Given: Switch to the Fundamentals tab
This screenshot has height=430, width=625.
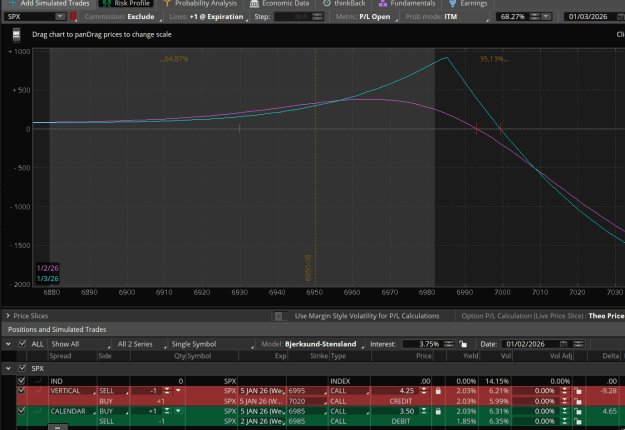Looking at the screenshot, I should 407,4.
